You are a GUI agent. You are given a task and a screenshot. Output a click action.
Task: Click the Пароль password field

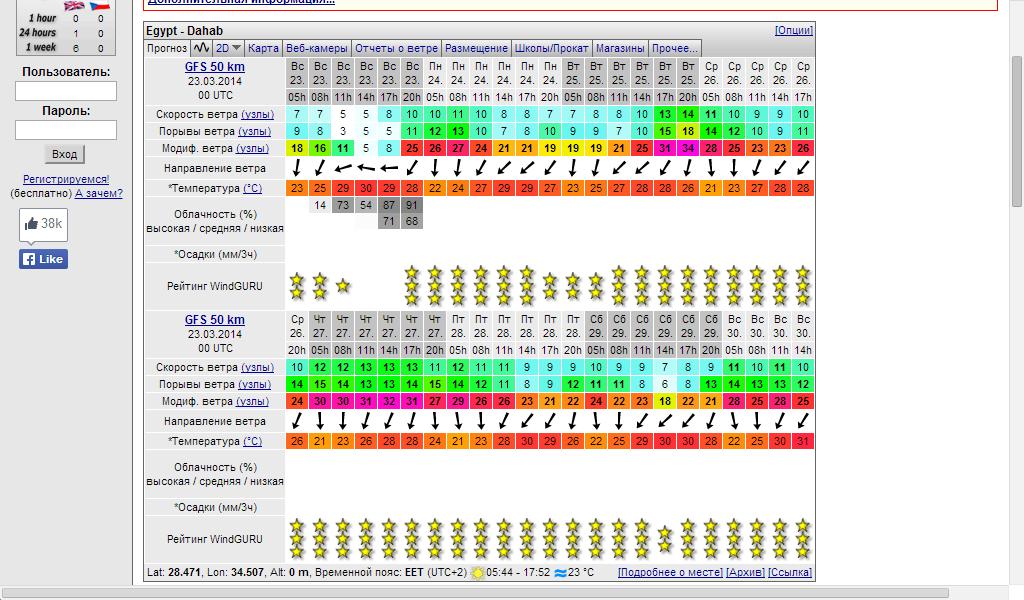pos(66,130)
